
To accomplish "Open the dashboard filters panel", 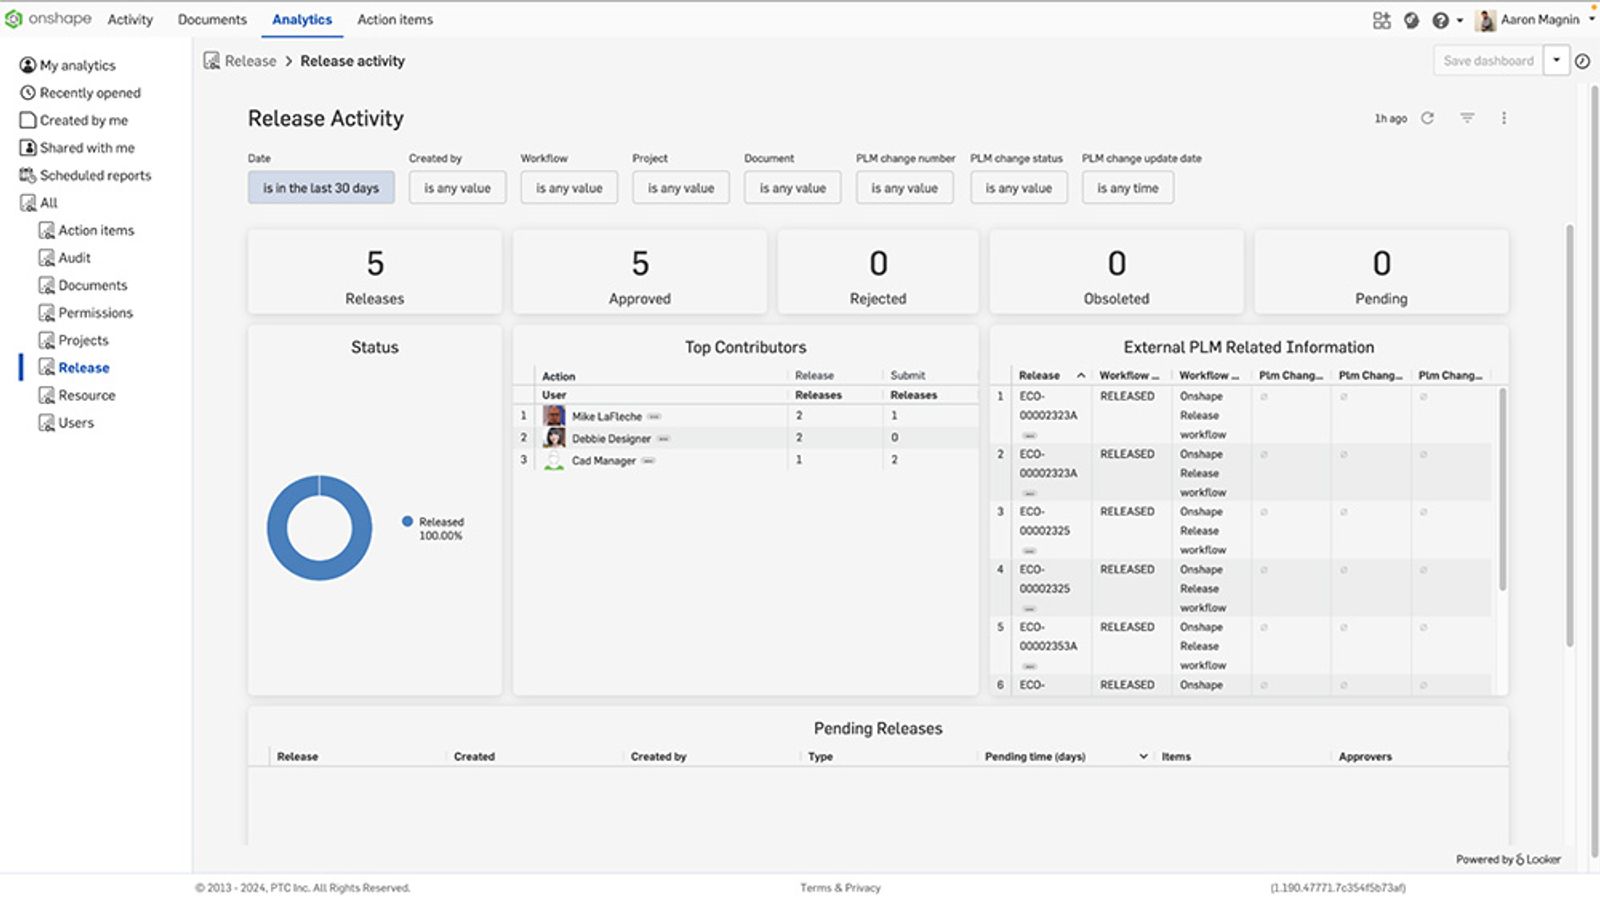I will pyautogui.click(x=1466, y=117).
